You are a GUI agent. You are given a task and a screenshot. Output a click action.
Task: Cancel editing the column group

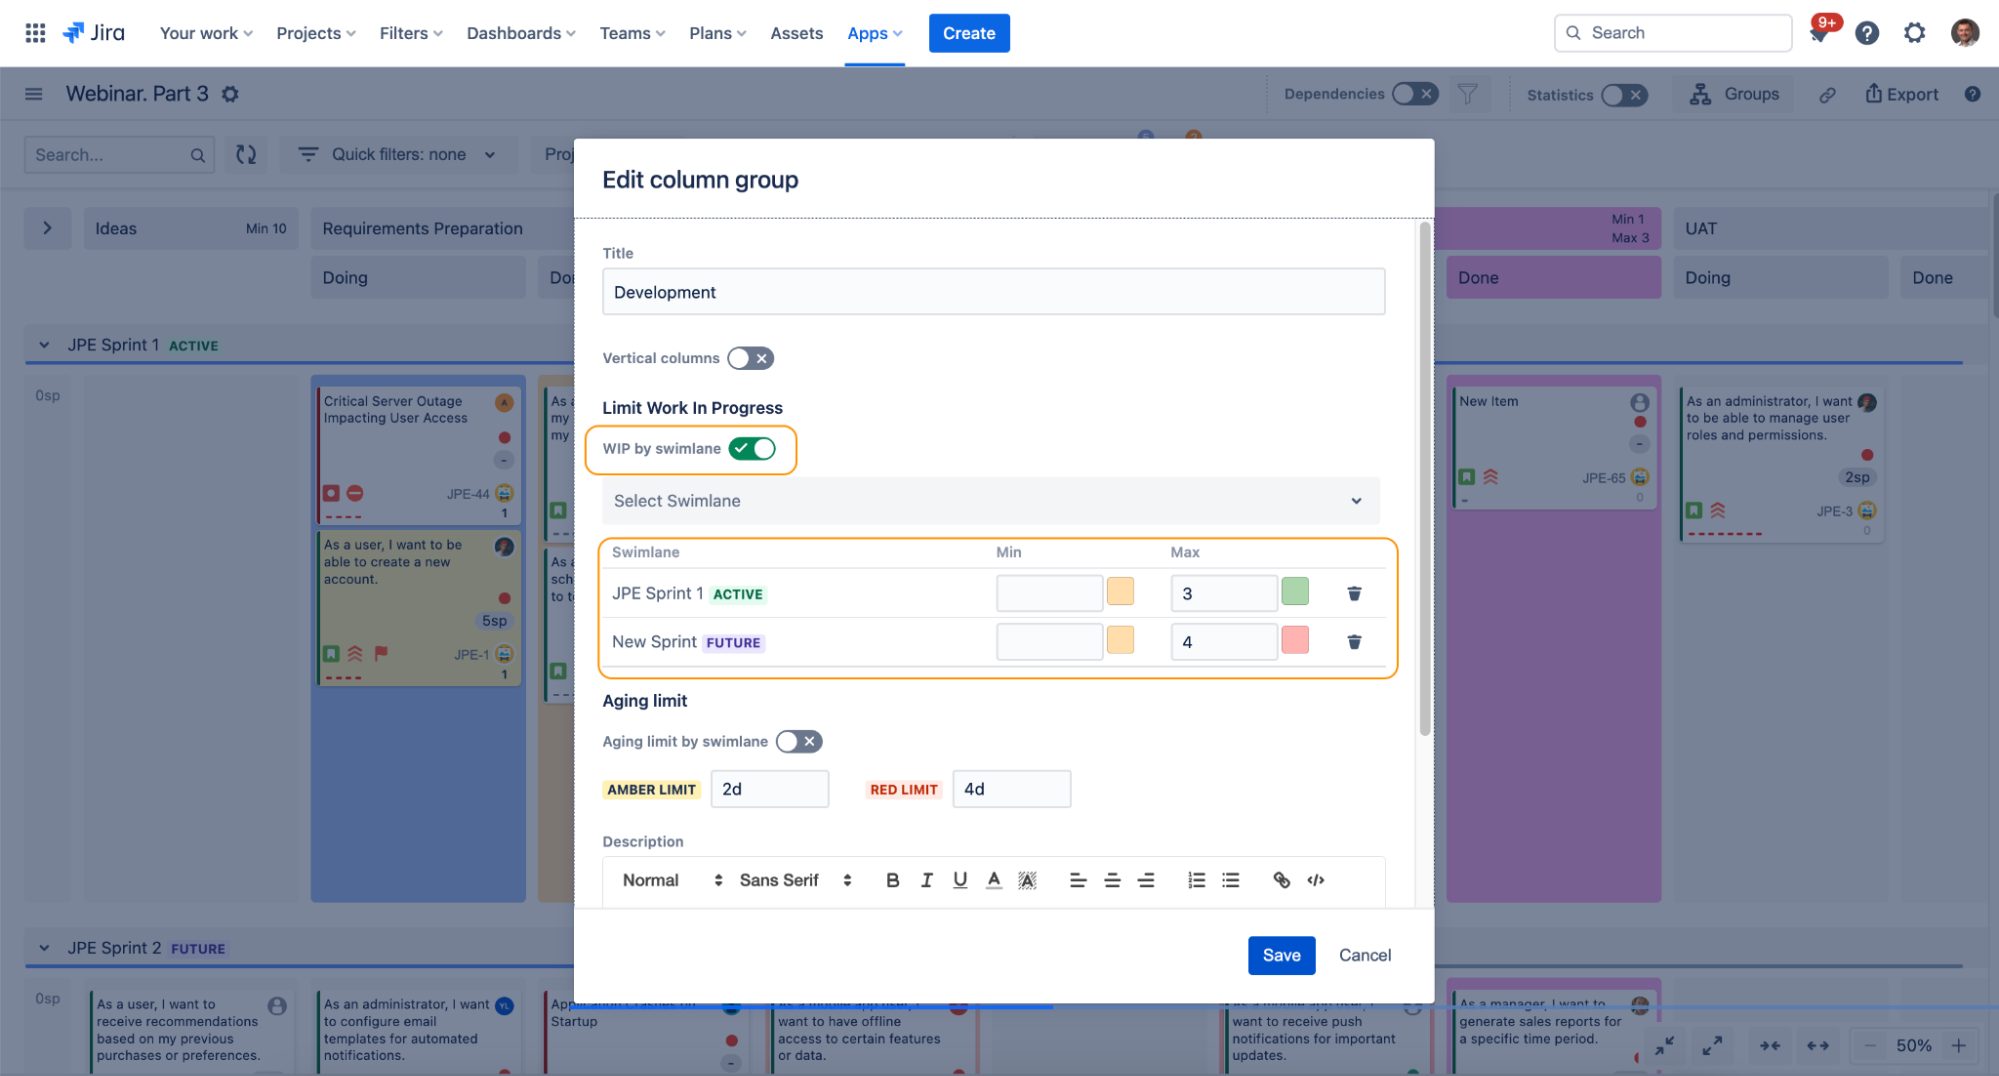coord(1364,955)
